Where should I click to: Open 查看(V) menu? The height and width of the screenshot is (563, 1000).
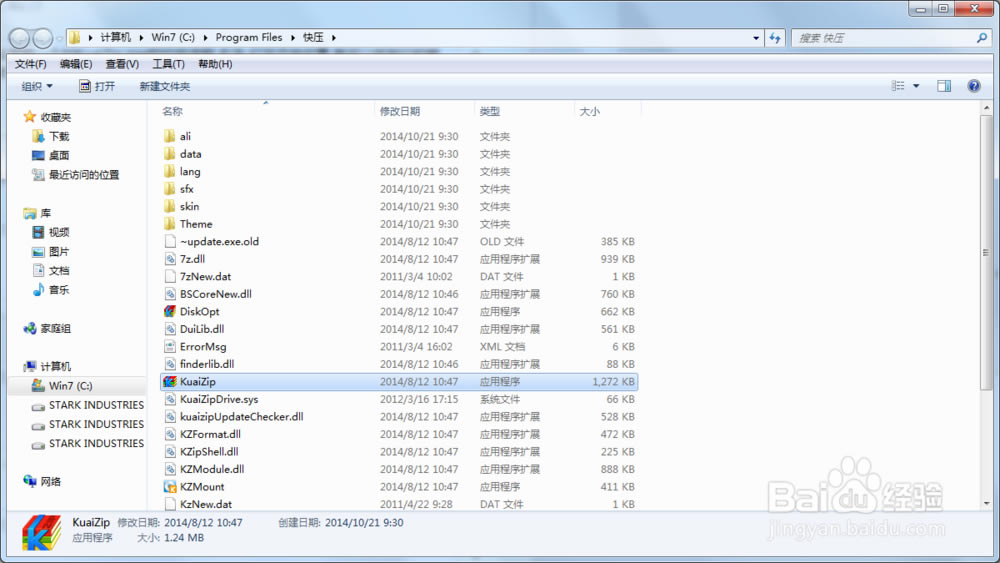(122, 64)
